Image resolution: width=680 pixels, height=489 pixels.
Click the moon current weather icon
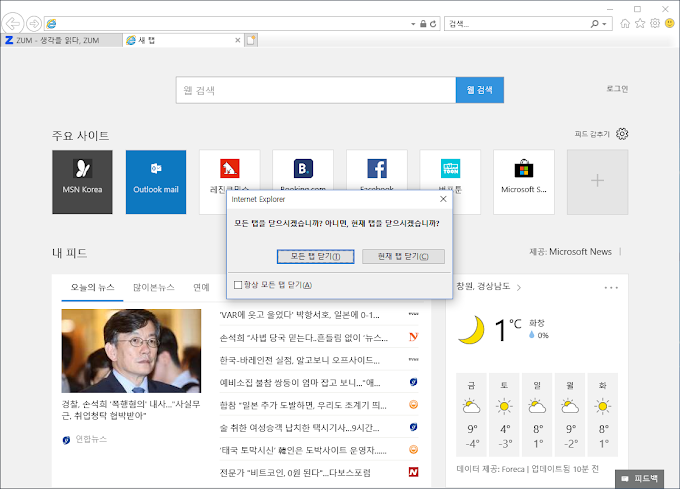pyautogui.click(x=471, y=330)
